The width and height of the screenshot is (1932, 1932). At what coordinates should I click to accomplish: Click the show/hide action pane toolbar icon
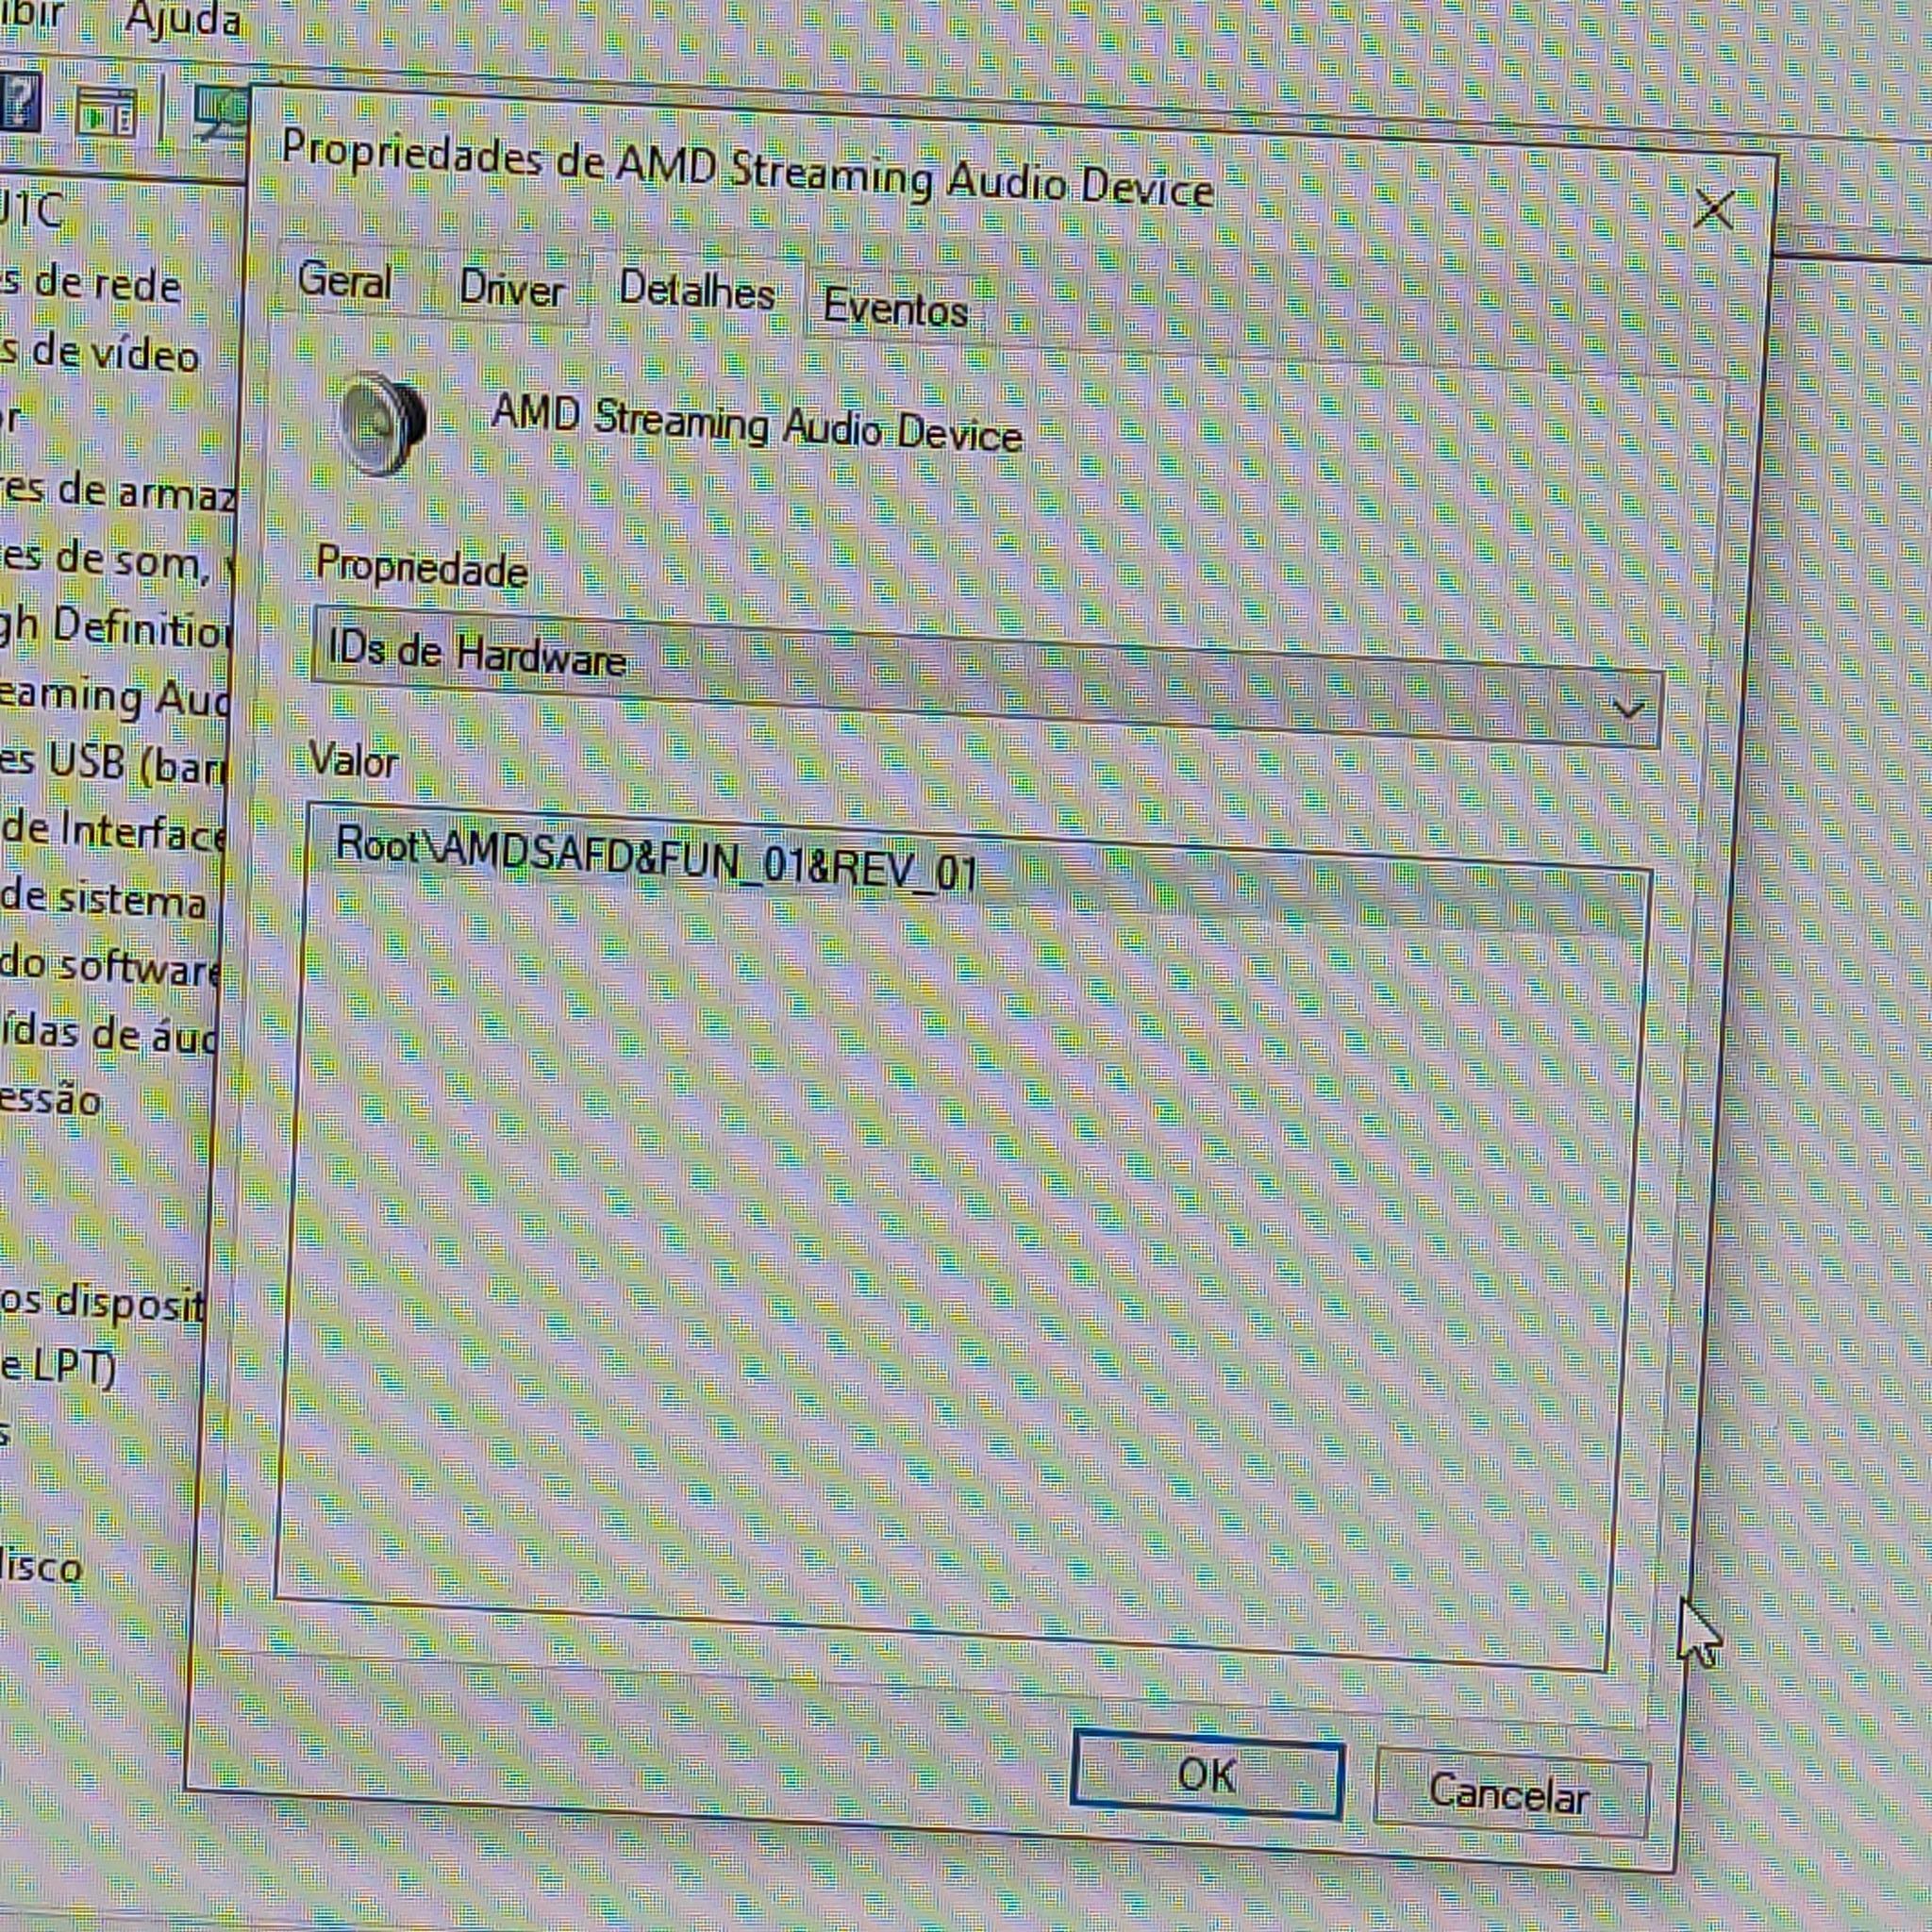pyautogui.click(x=107, y=112)
